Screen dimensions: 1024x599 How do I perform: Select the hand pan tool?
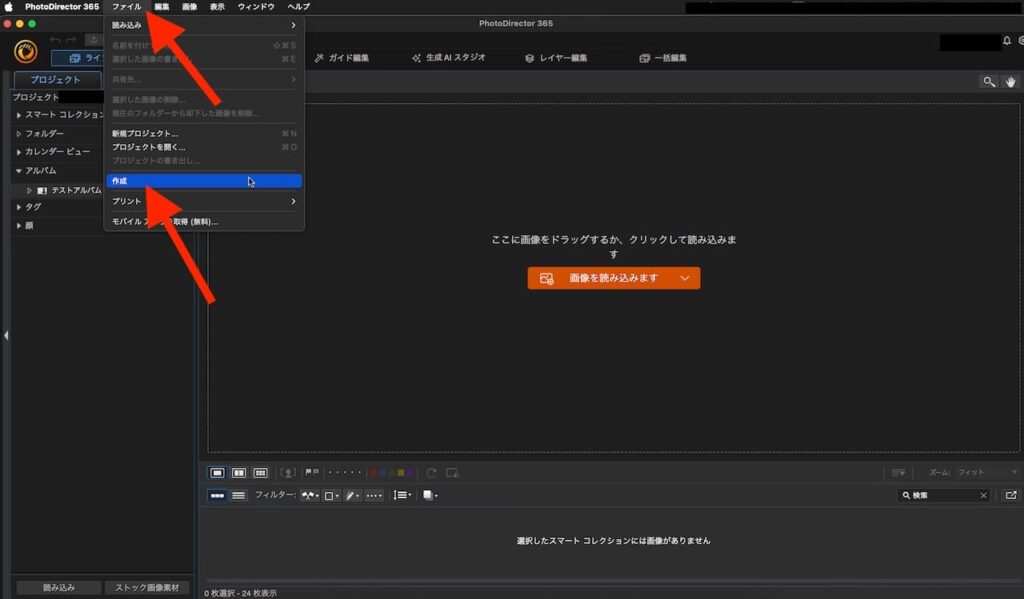click(x=1010, y=82)
